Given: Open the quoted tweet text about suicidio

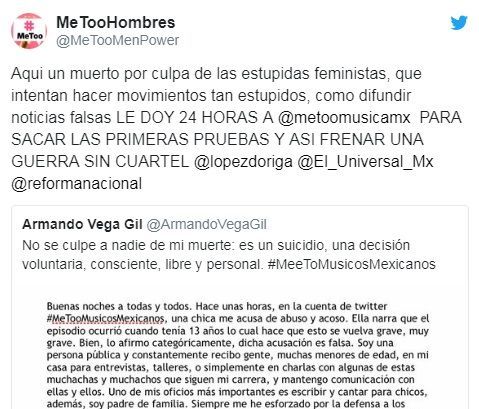Looking at the screenshot, I should 229,255.
